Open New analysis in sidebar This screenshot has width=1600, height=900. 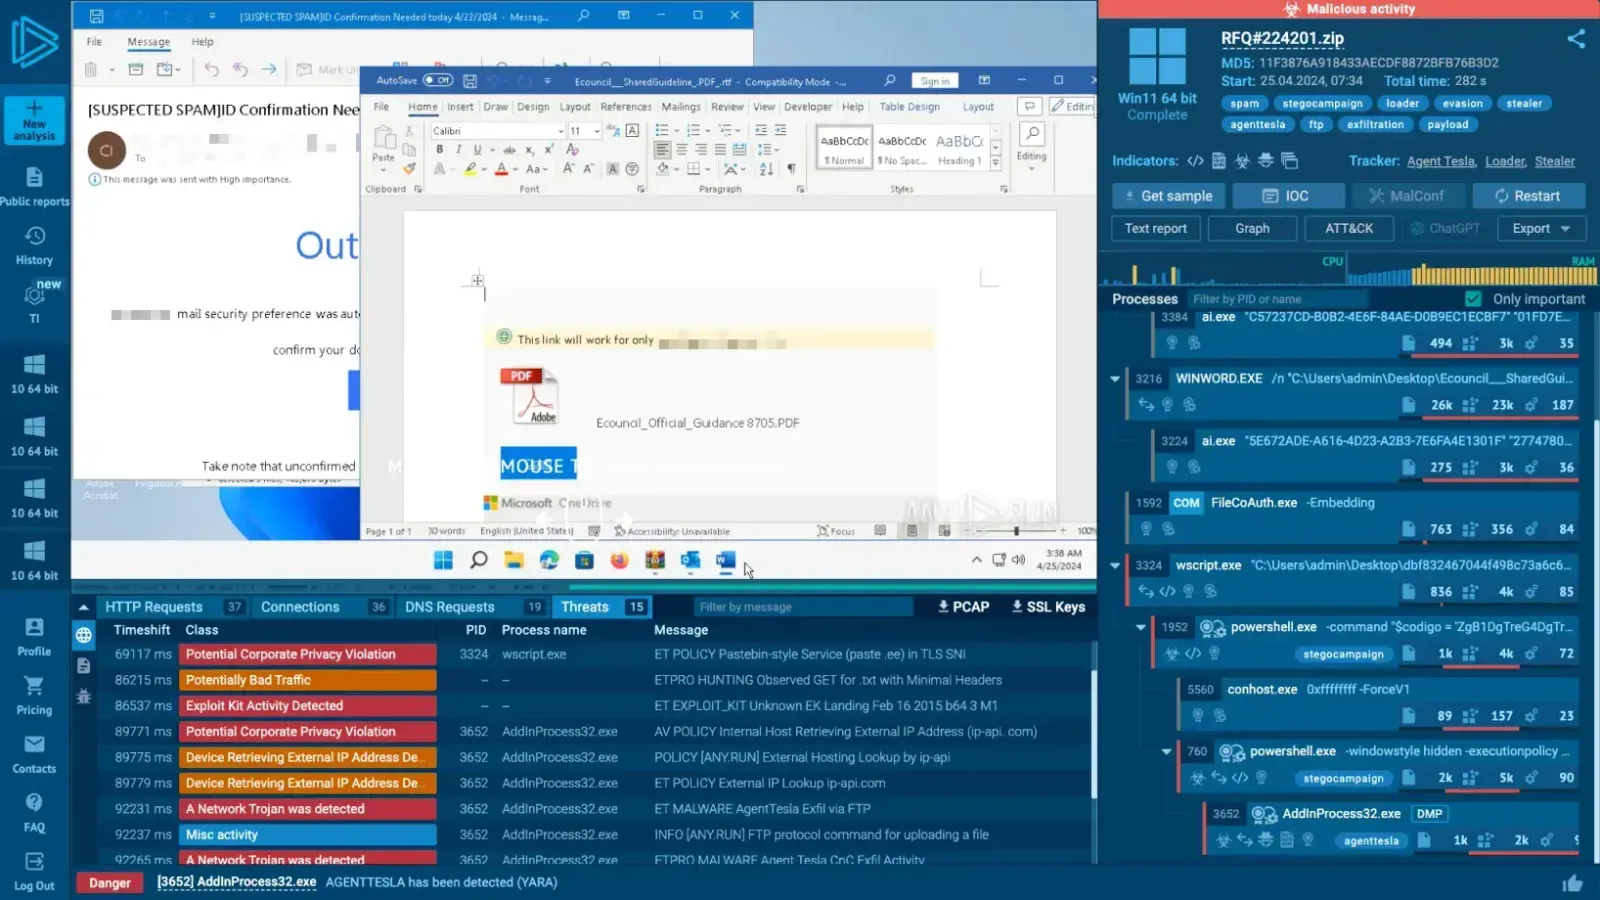(x=34, y=120)
